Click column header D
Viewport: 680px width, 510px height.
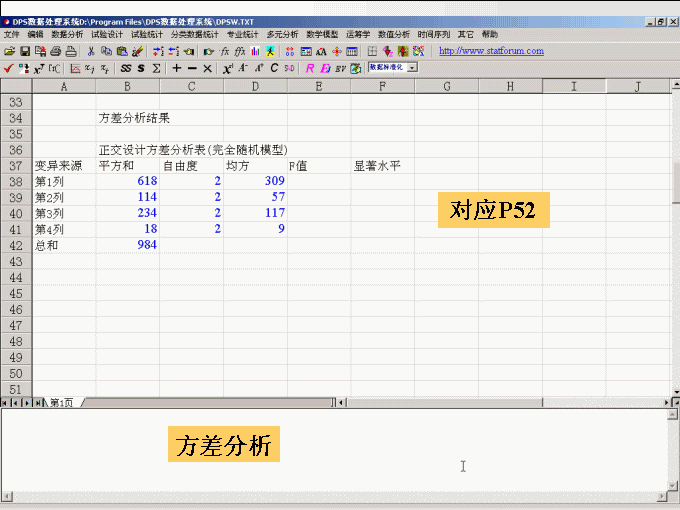(x=255, y=87)
